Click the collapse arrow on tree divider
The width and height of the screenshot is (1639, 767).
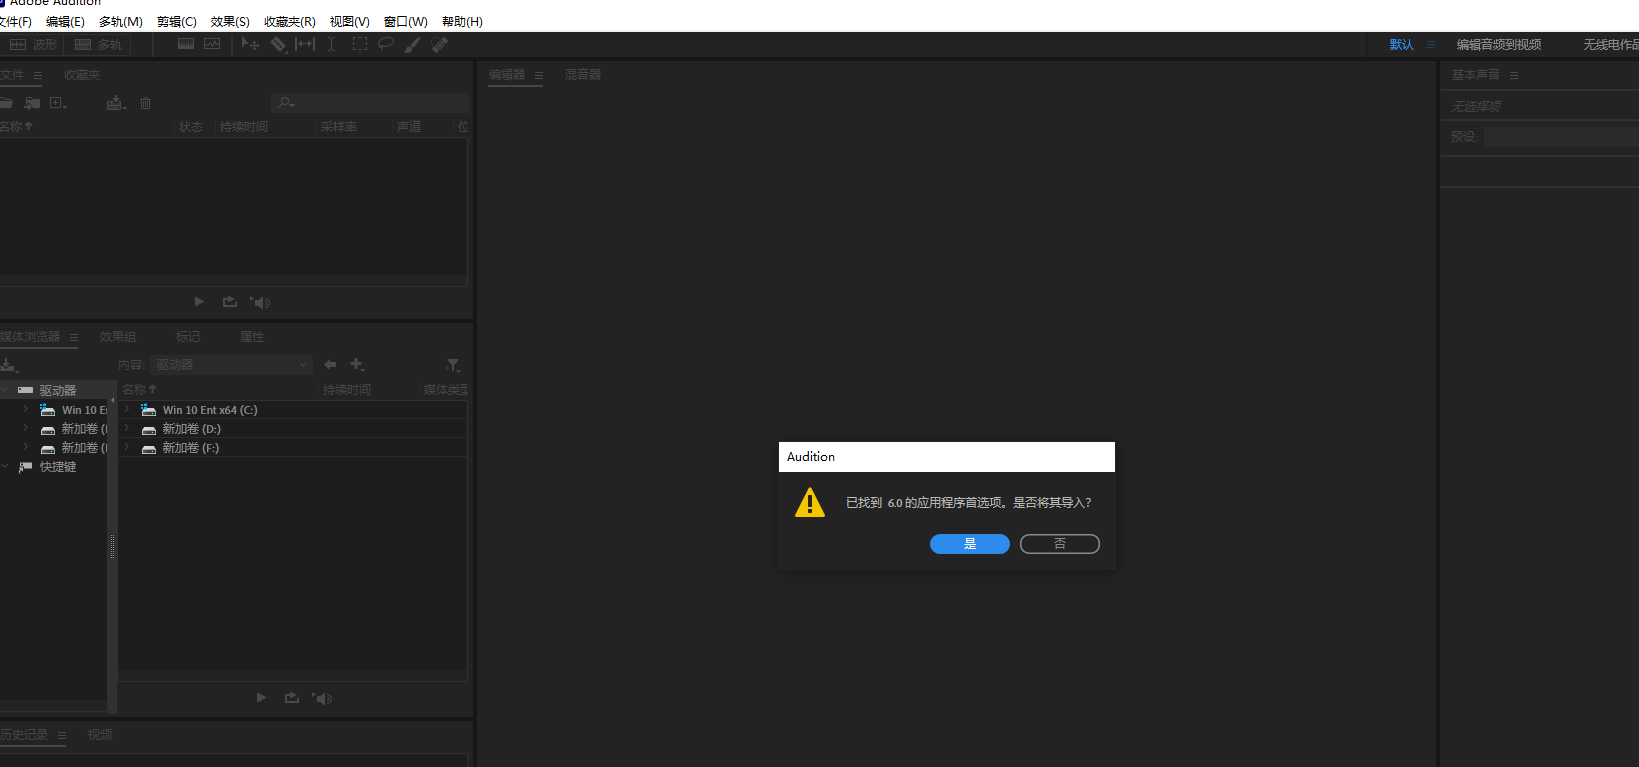point(112,400)
